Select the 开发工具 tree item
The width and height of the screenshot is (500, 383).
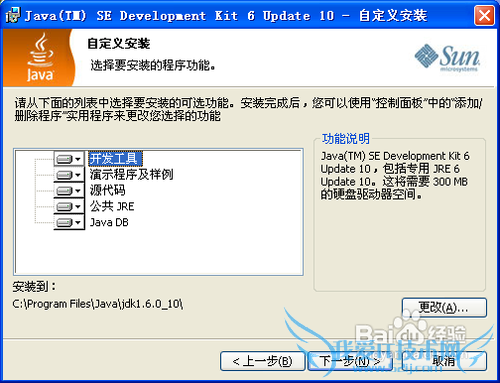point(115,159)
